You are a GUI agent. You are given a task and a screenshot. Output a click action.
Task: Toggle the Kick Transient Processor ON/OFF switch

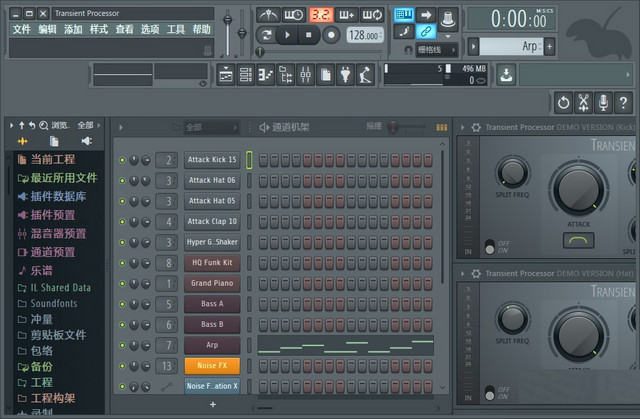point(489,247)
